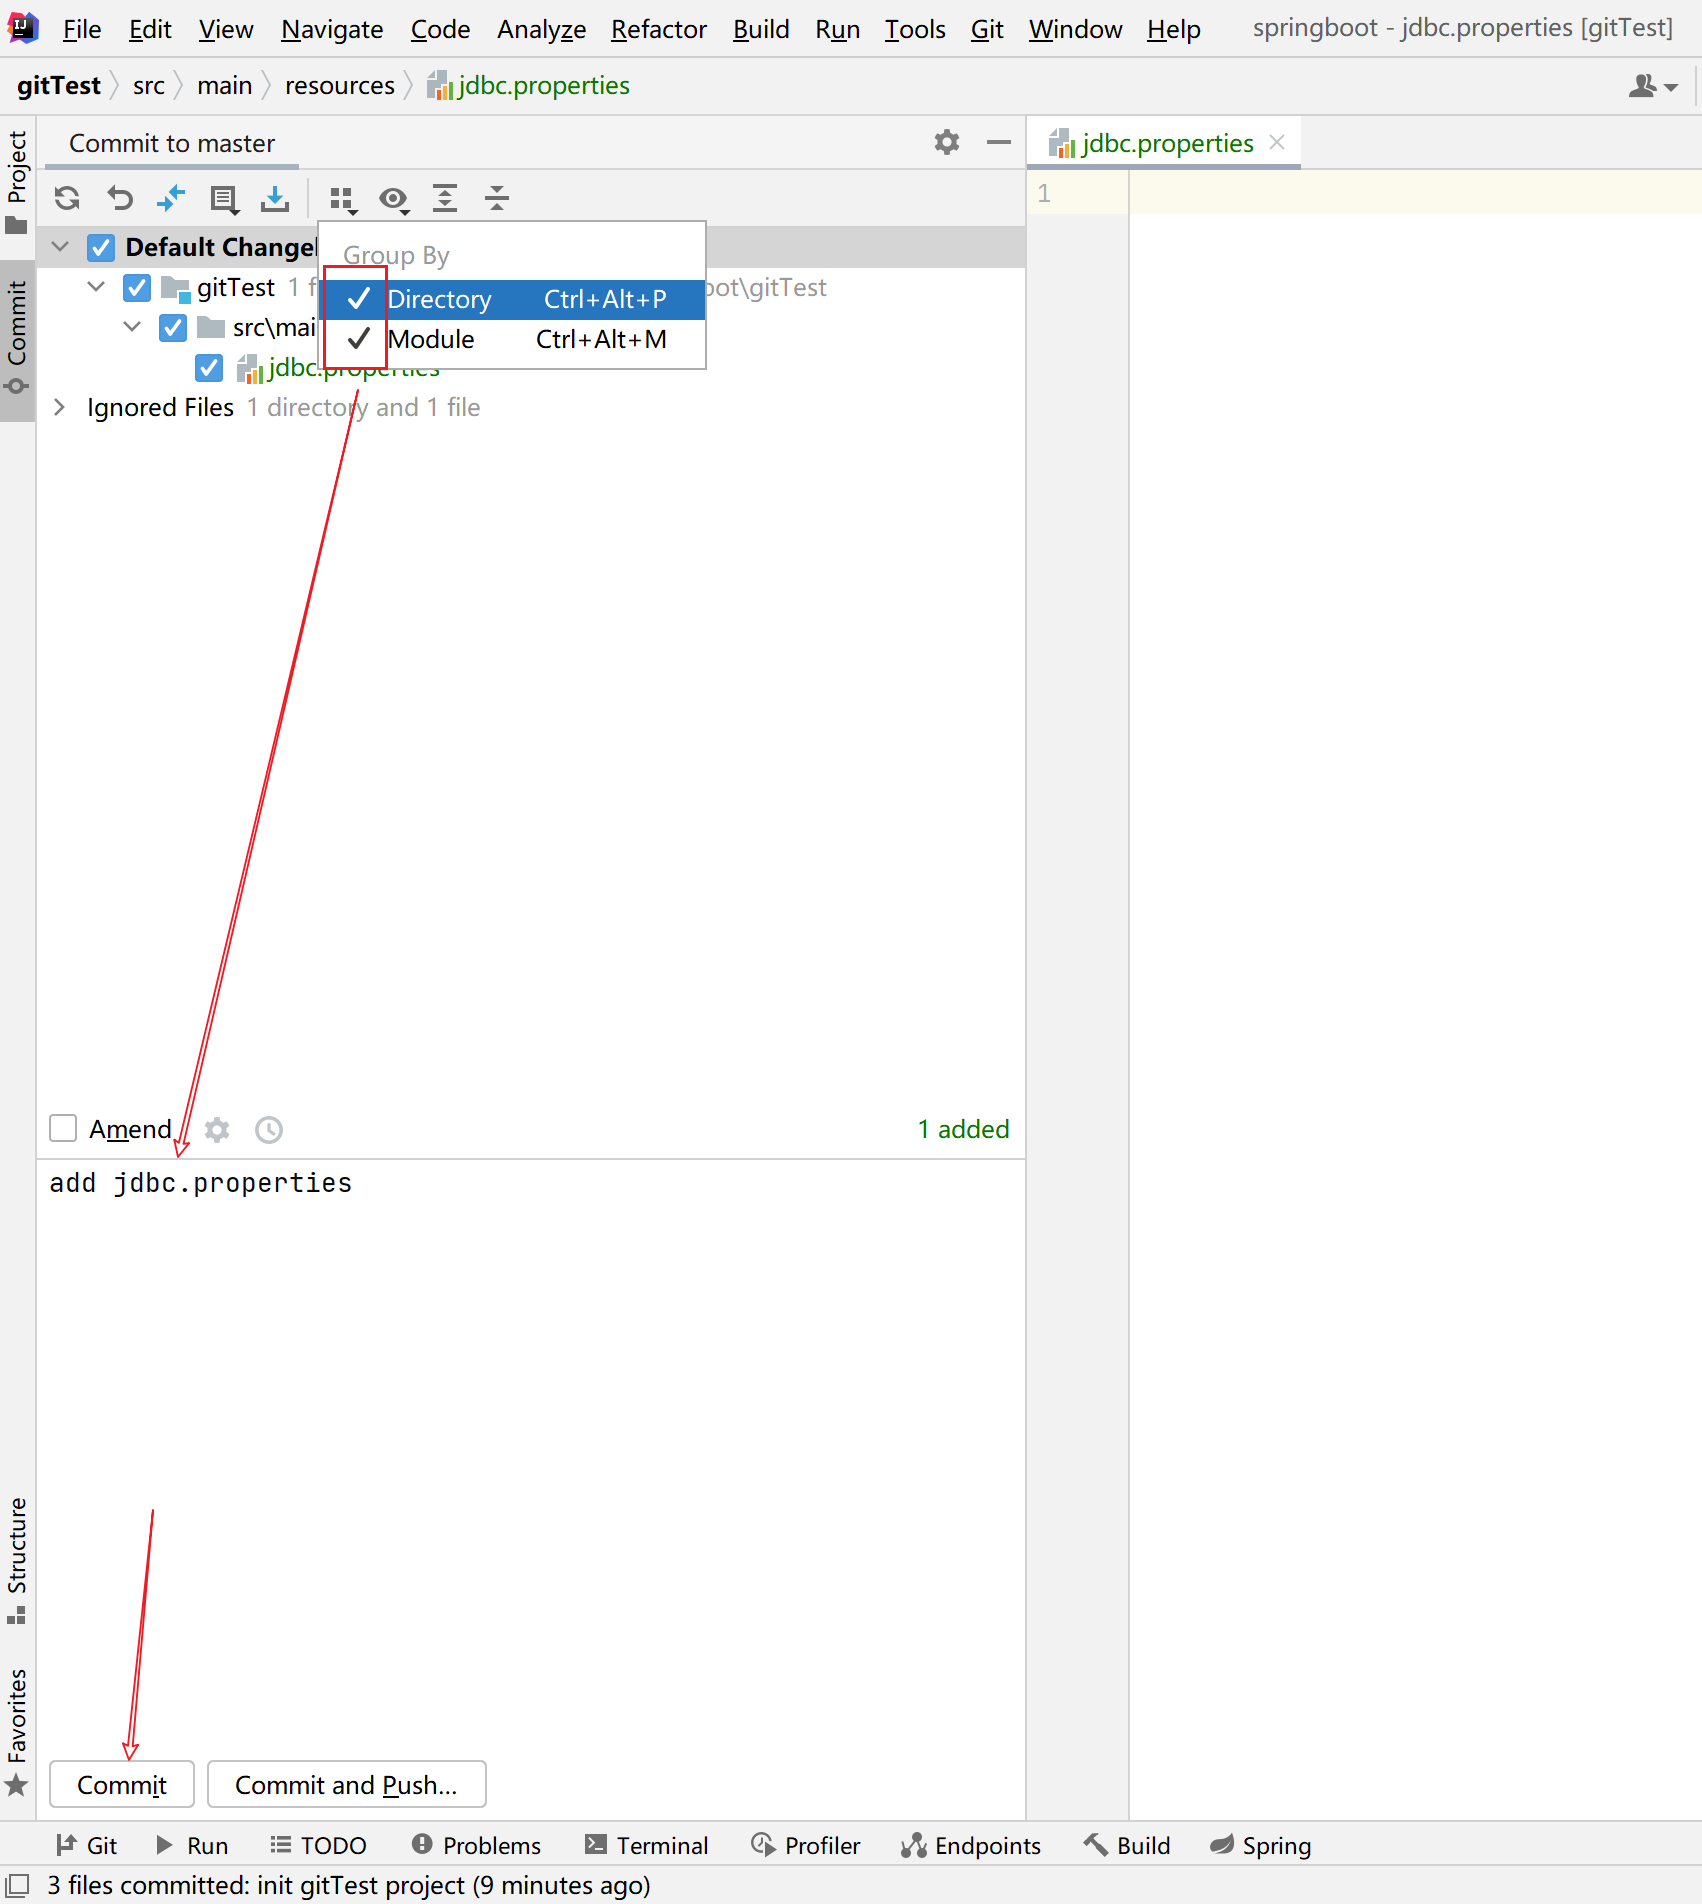Open commit message history clock icon
The width and height of the screenshot is (1702, 1904).
point(269,1130)
